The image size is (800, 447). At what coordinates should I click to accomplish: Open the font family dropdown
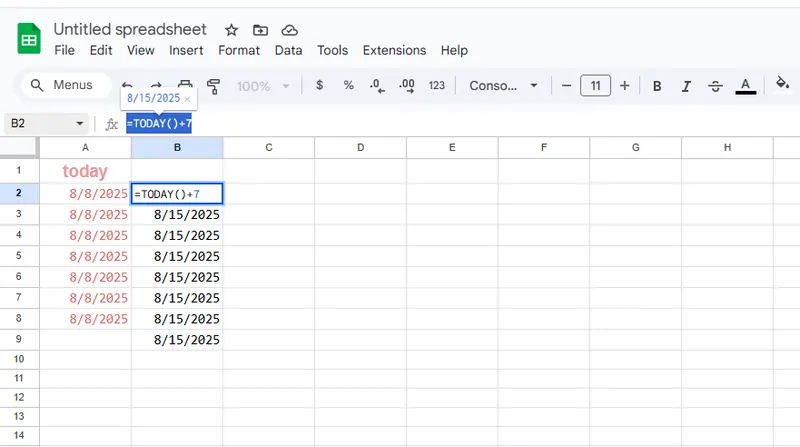pyautogui.click(x=504, y=86)
